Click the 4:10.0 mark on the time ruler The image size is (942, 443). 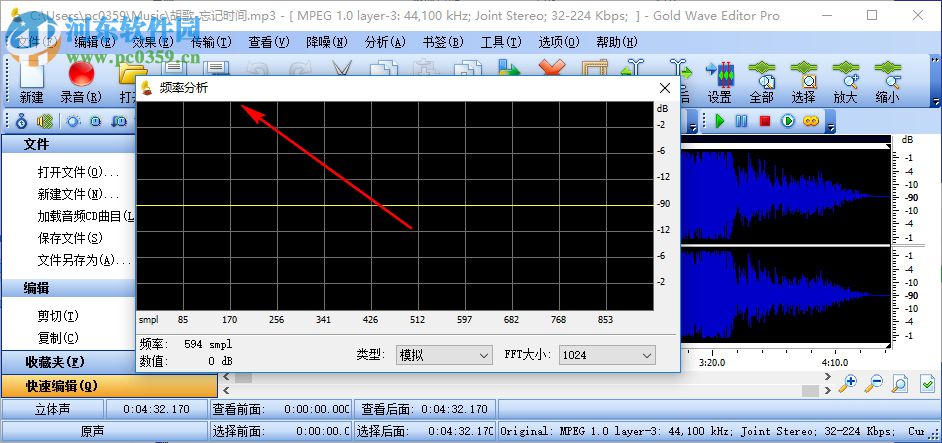[835, 362]
